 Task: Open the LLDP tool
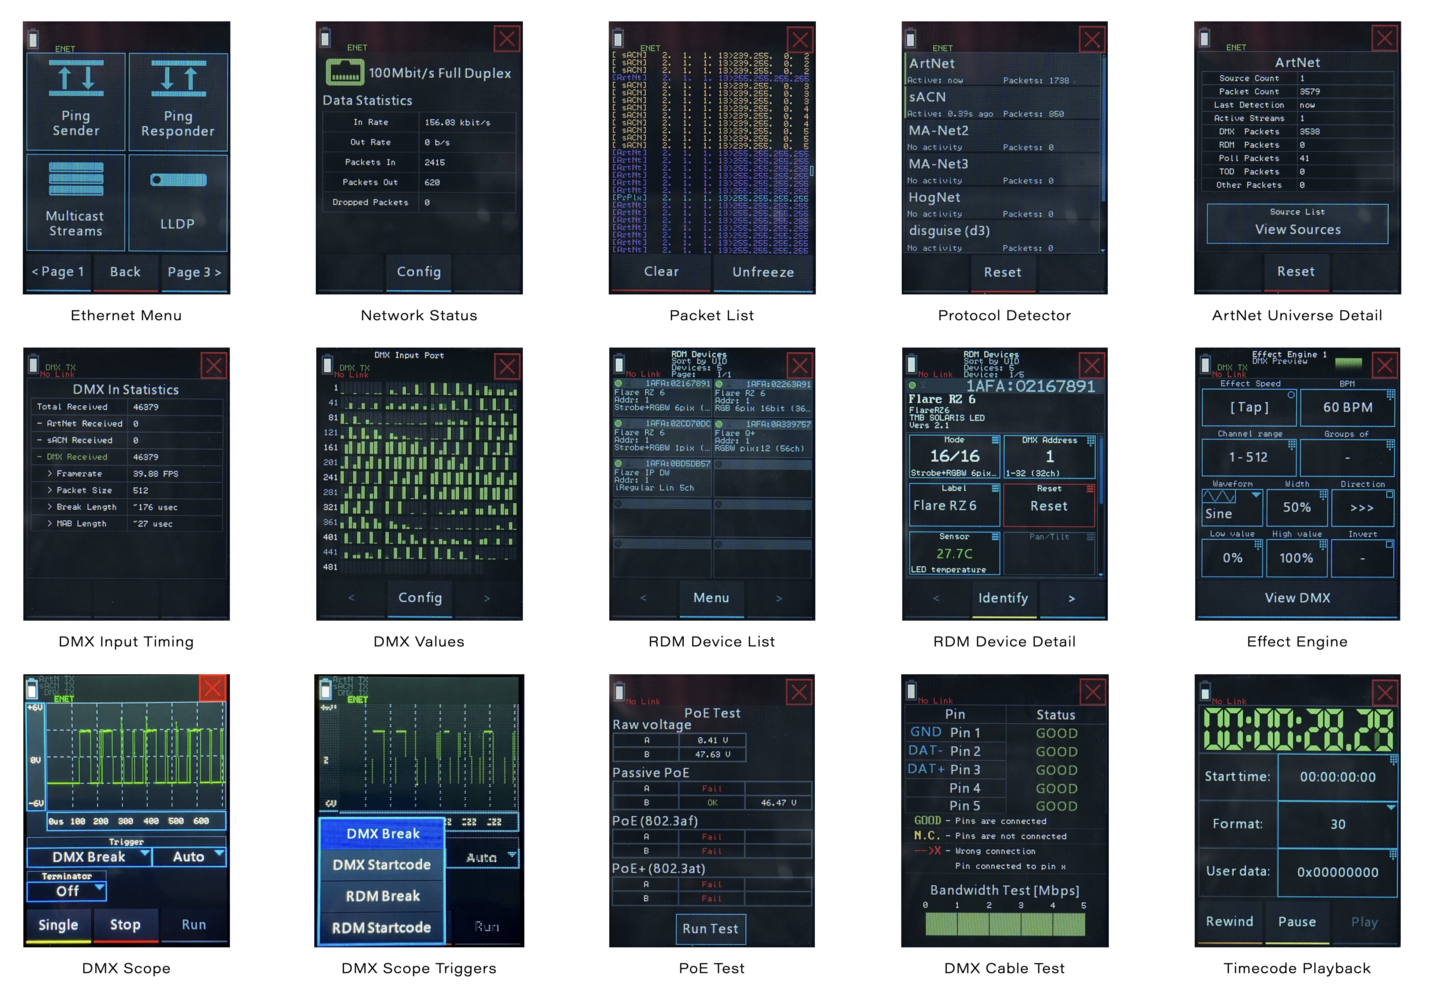[x=178, y=200]
